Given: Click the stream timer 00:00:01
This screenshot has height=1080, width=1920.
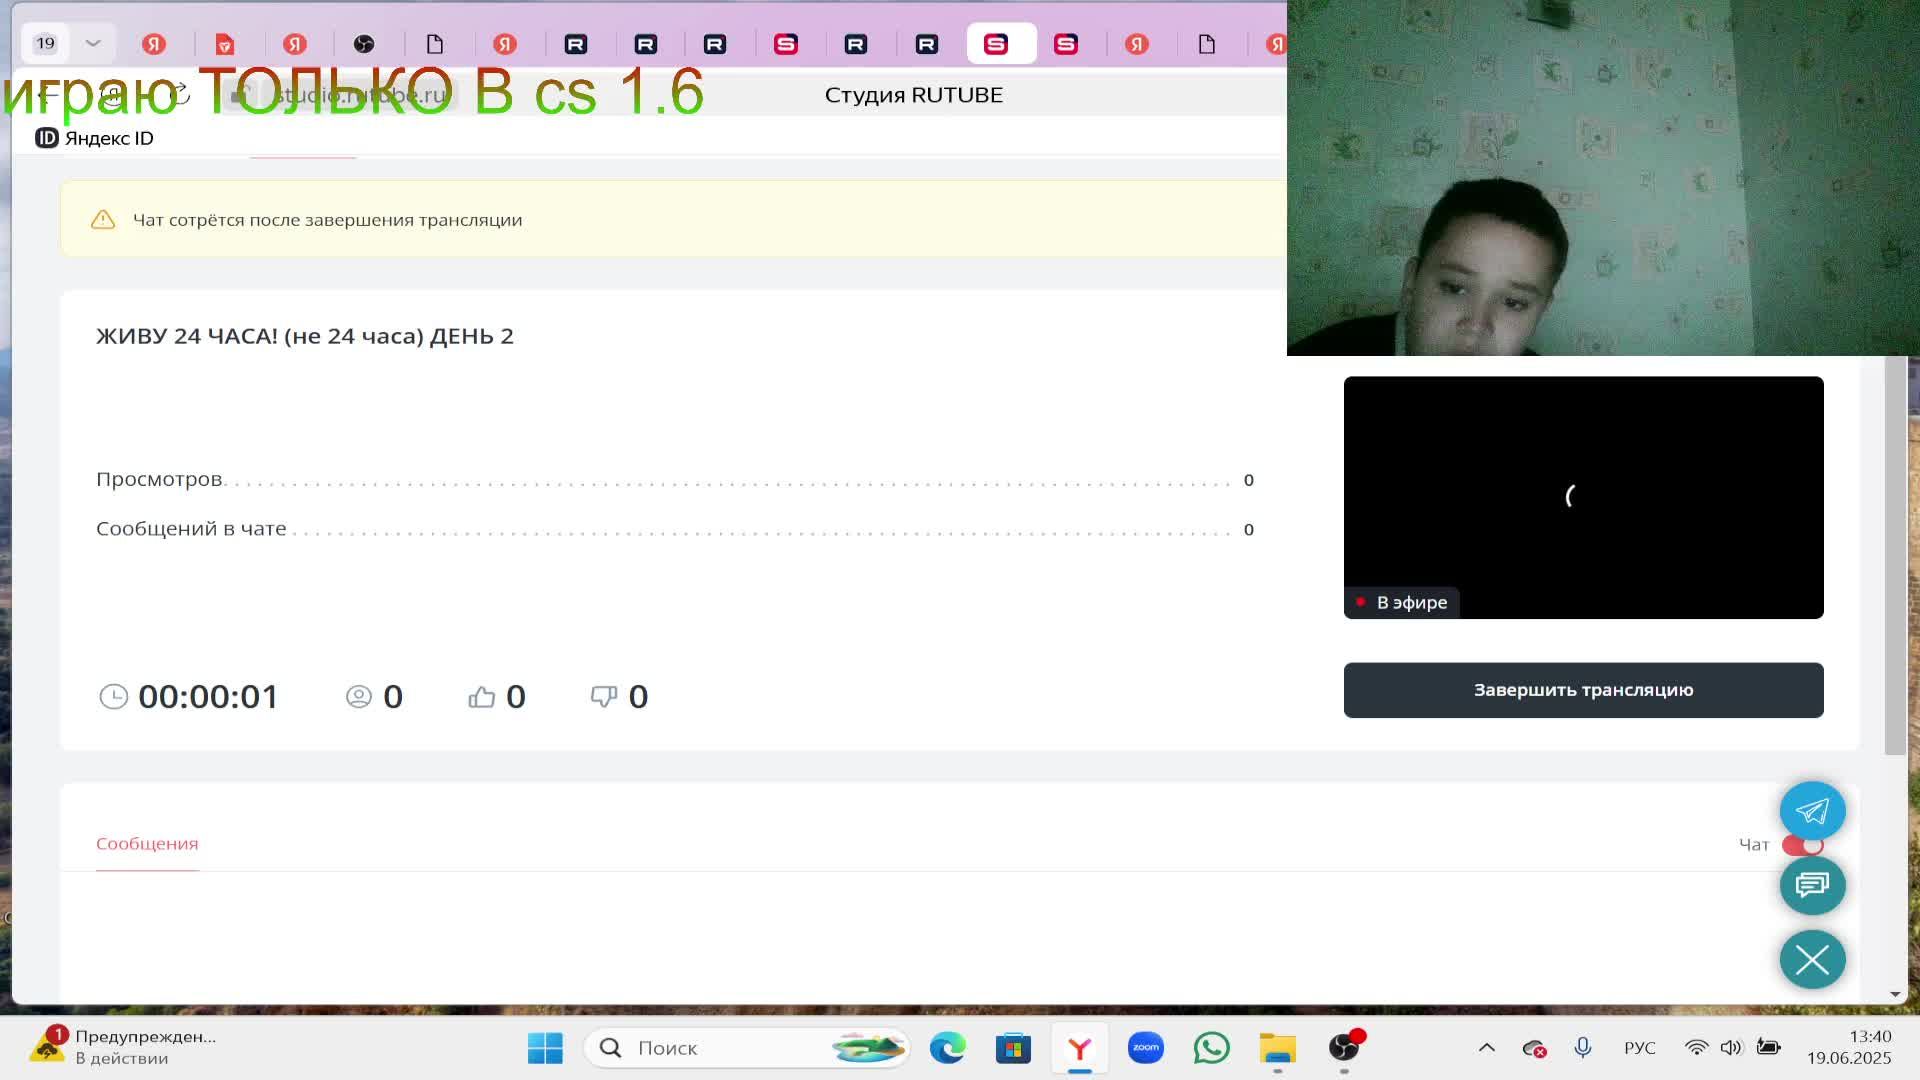Looking at the screenshot, I should (x=208, y=697).
